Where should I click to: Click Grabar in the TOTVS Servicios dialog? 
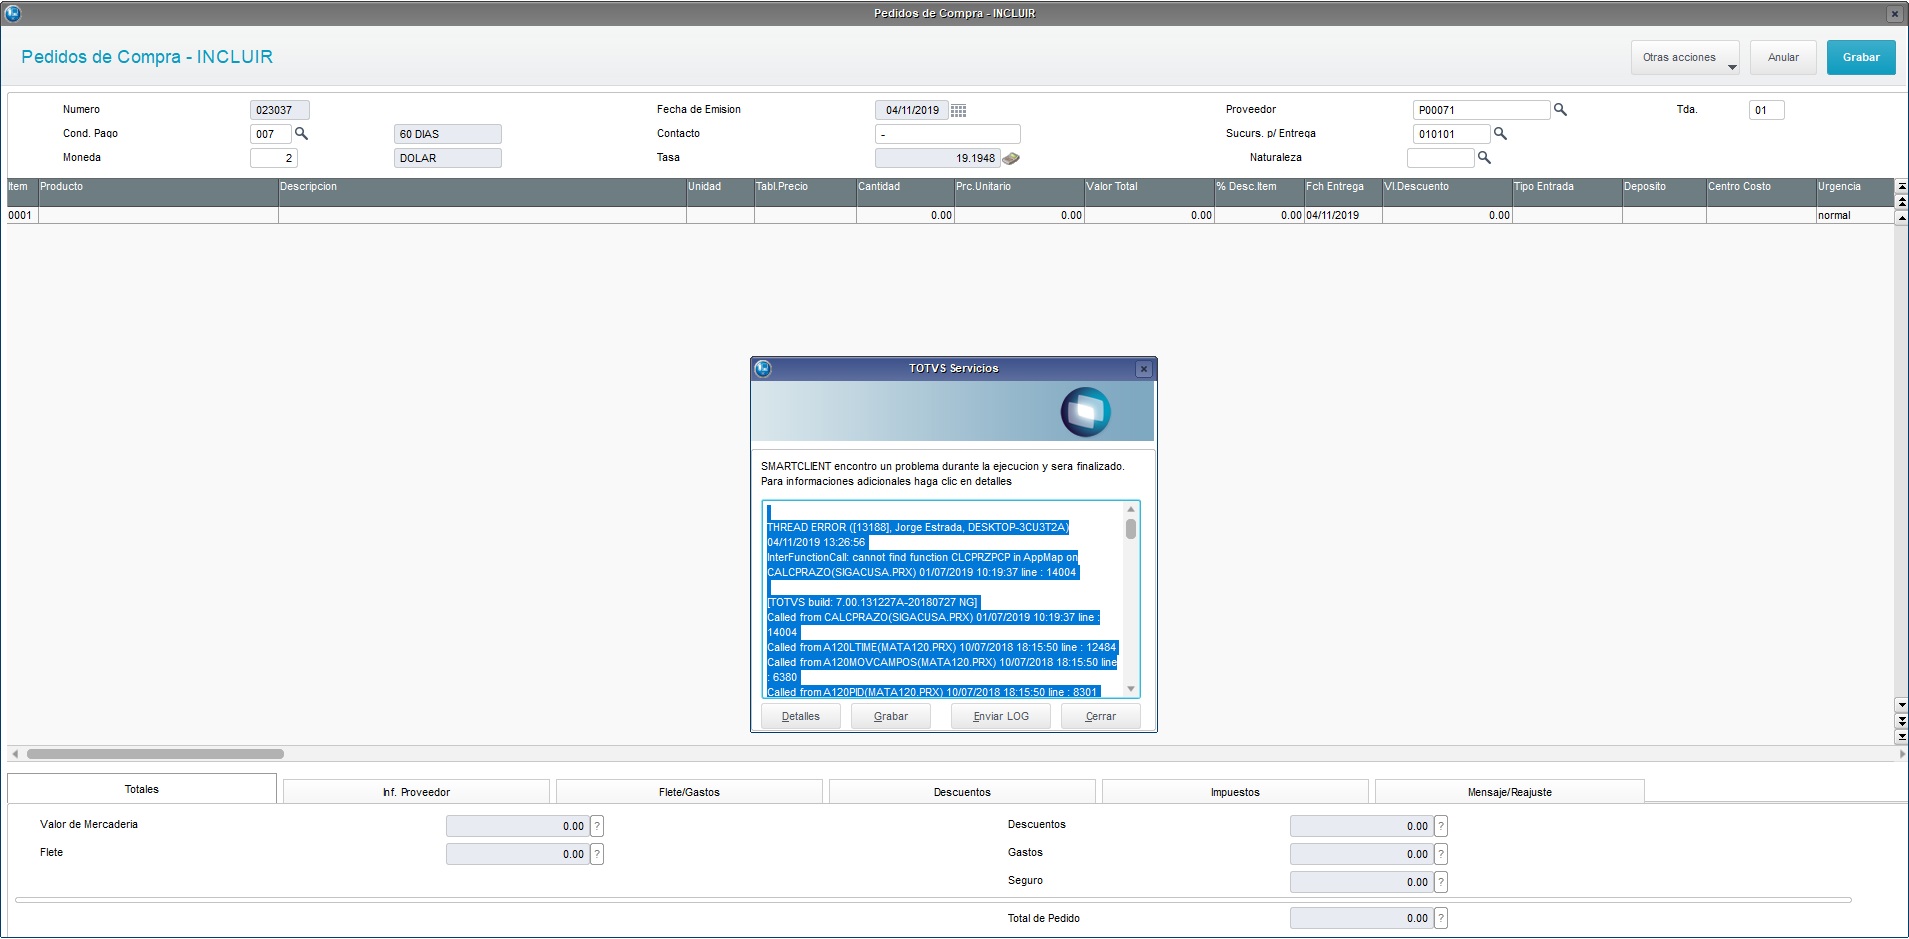pos(891,716)
